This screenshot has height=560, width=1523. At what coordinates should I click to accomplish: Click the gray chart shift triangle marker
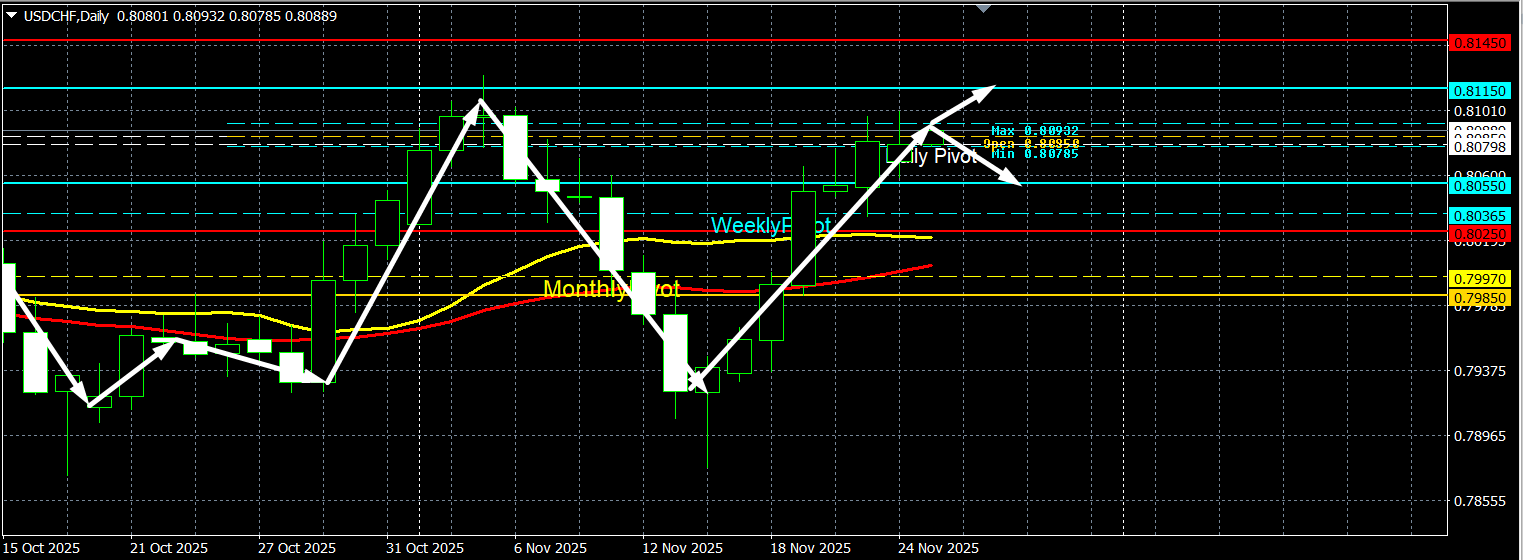click(x=984, y=8)
